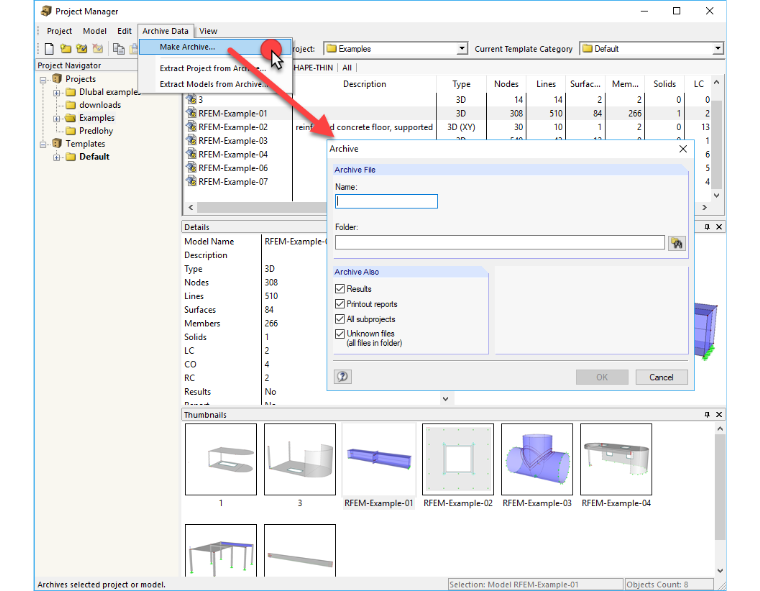Click the Projects root cube icon
Screen dimensions: 760x591
pos(57,79)
